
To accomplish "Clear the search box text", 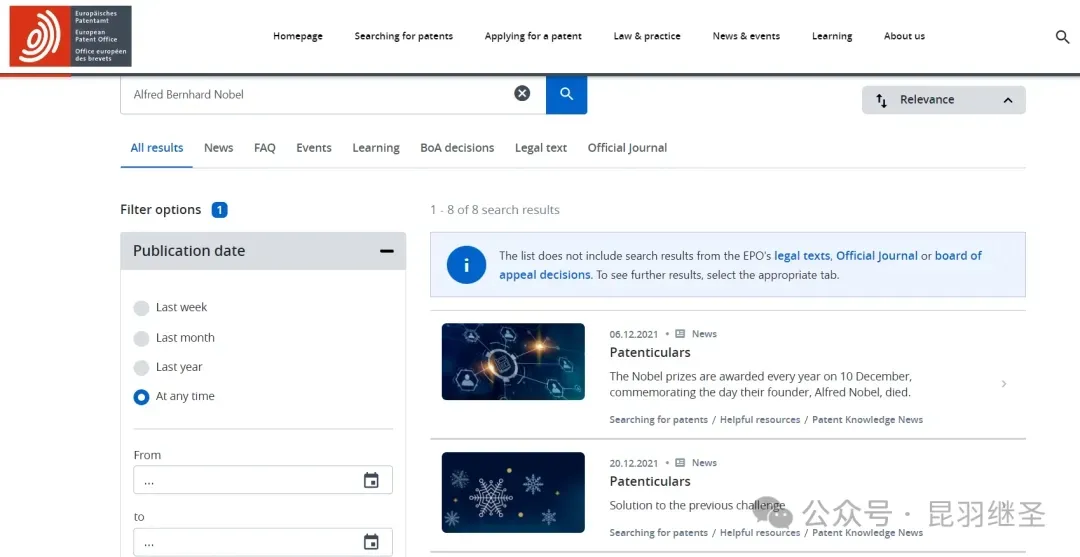I will [x=522, y=93].
